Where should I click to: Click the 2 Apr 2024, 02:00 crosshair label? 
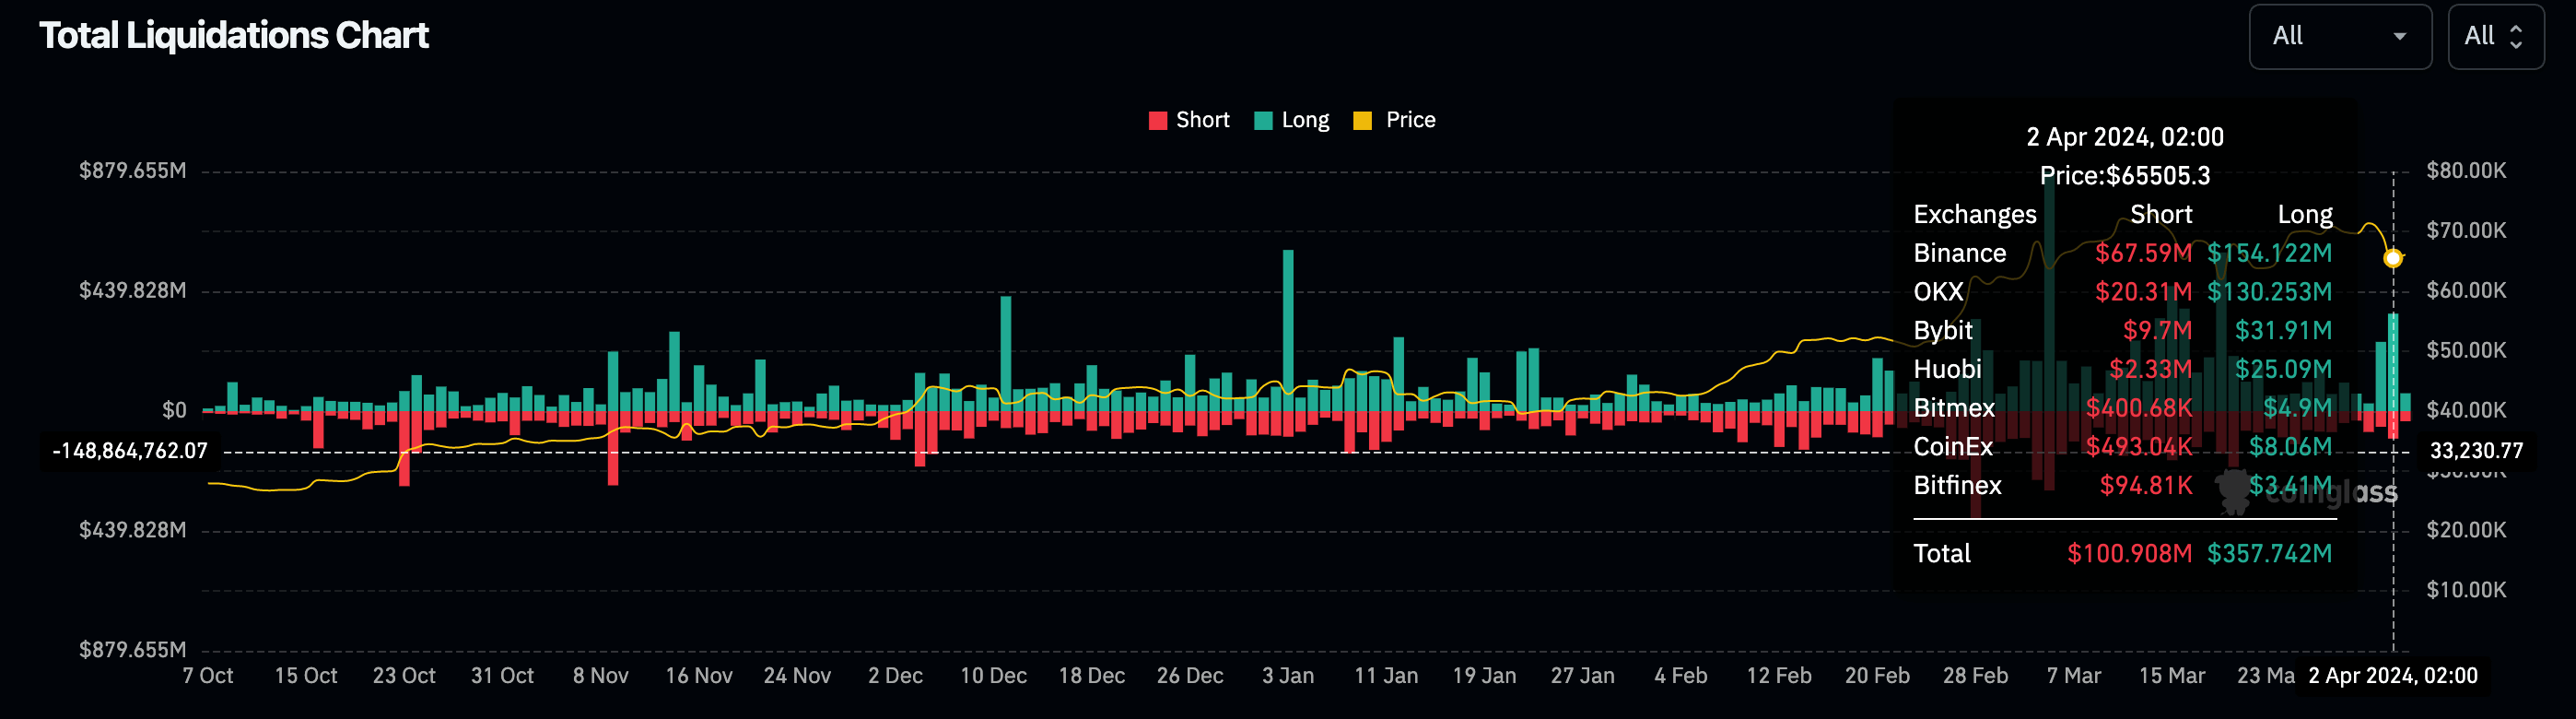click(2392, 676)
